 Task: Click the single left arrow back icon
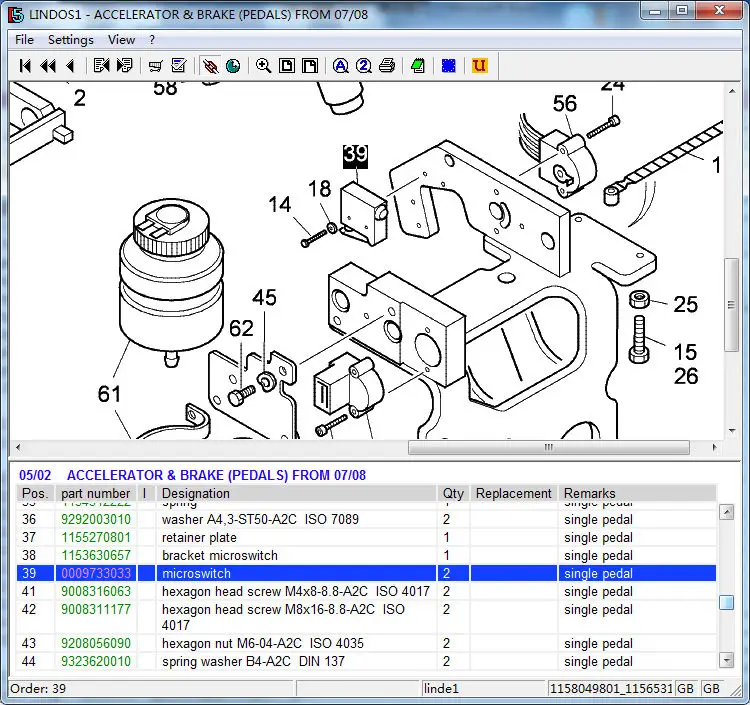(x=70, y=66)
